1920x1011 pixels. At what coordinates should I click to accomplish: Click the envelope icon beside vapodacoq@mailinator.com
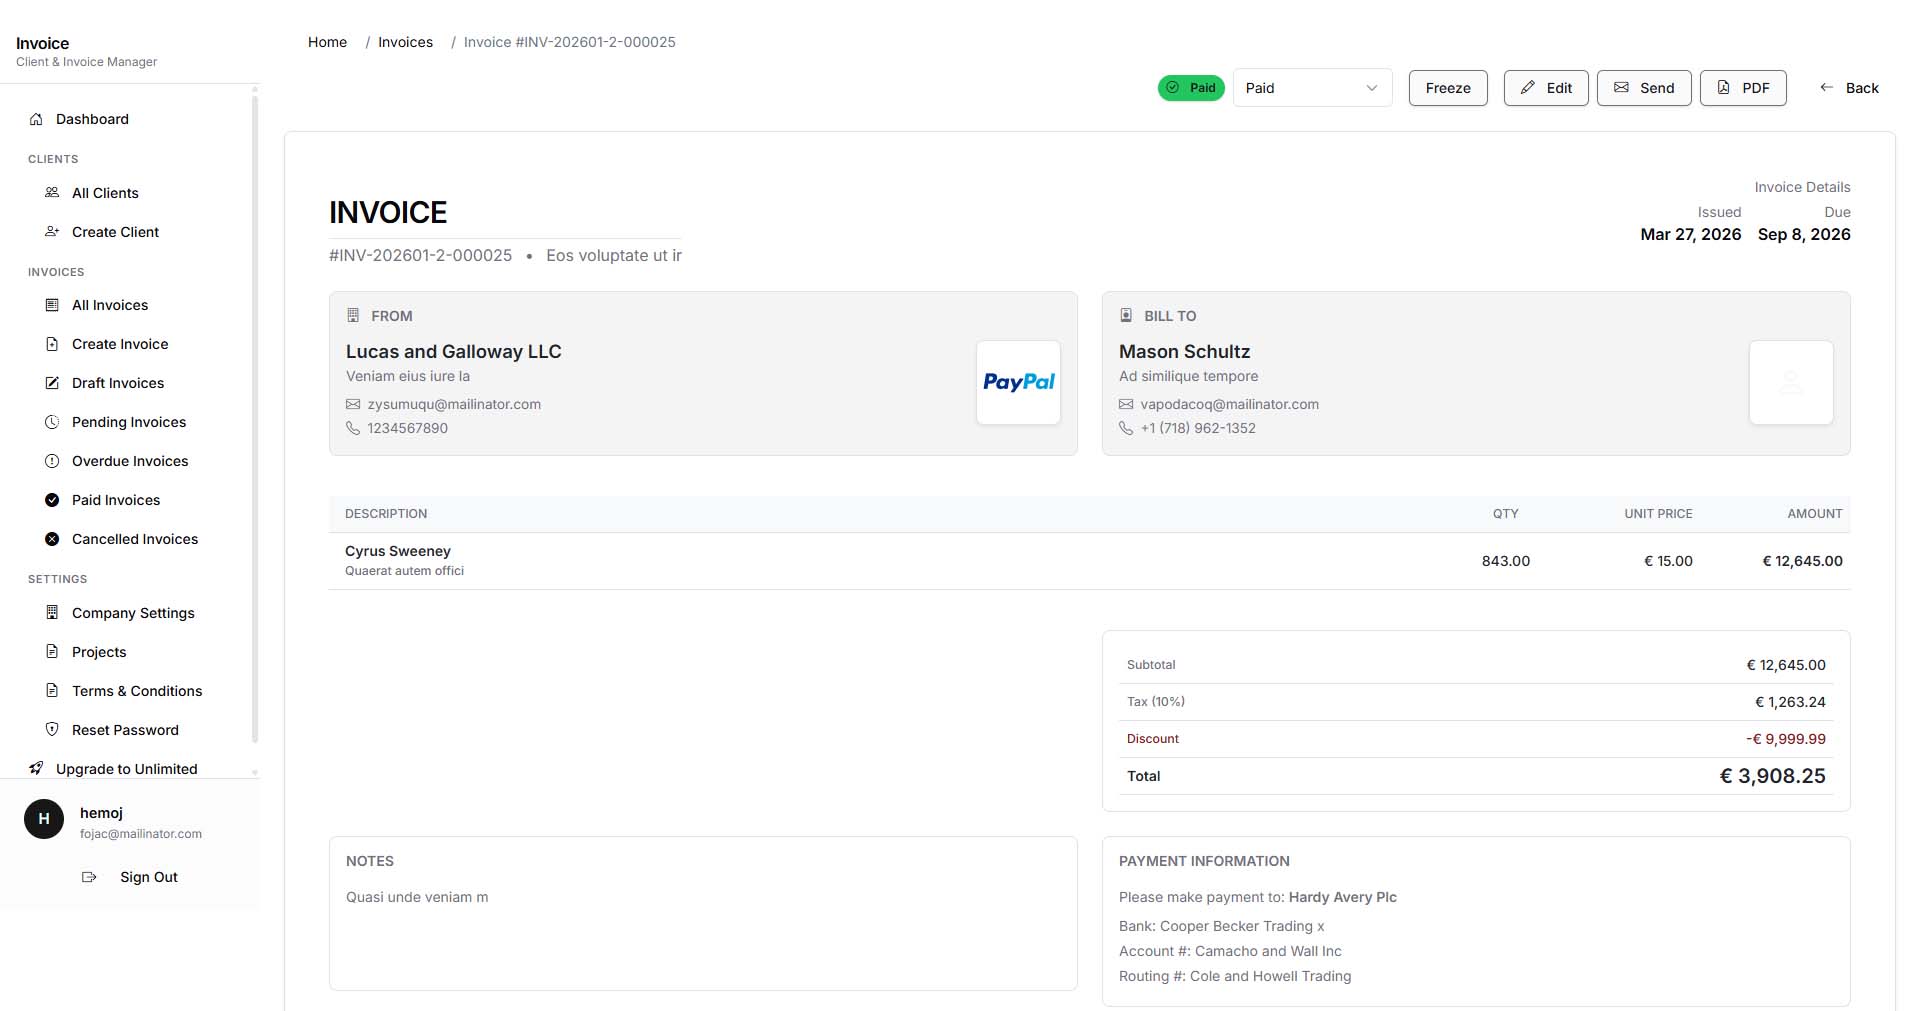tap(1126, 405)
